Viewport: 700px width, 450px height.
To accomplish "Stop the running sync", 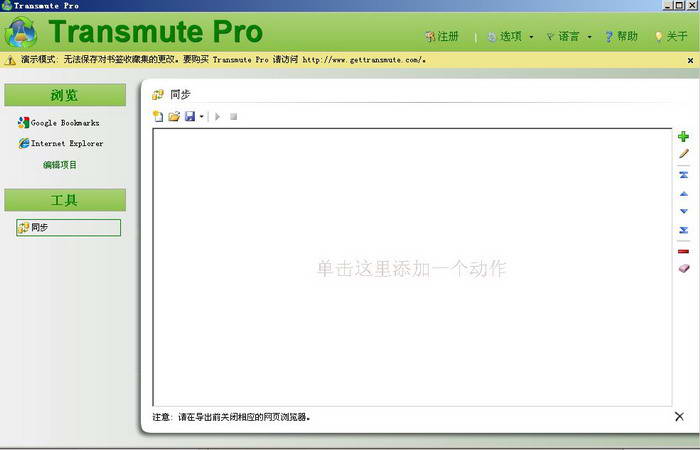I will click(233, 117).
